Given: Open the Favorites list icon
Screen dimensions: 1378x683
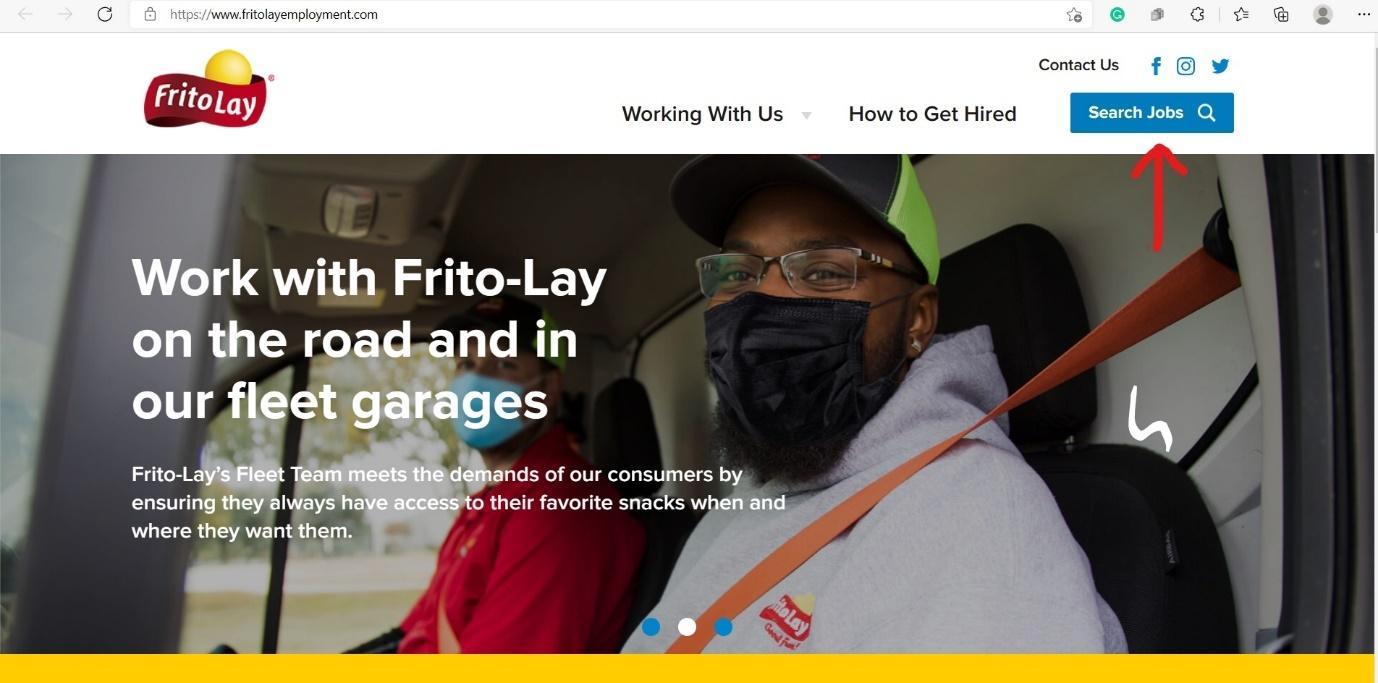Looking at the screenshot, I should pos(1241,14).
